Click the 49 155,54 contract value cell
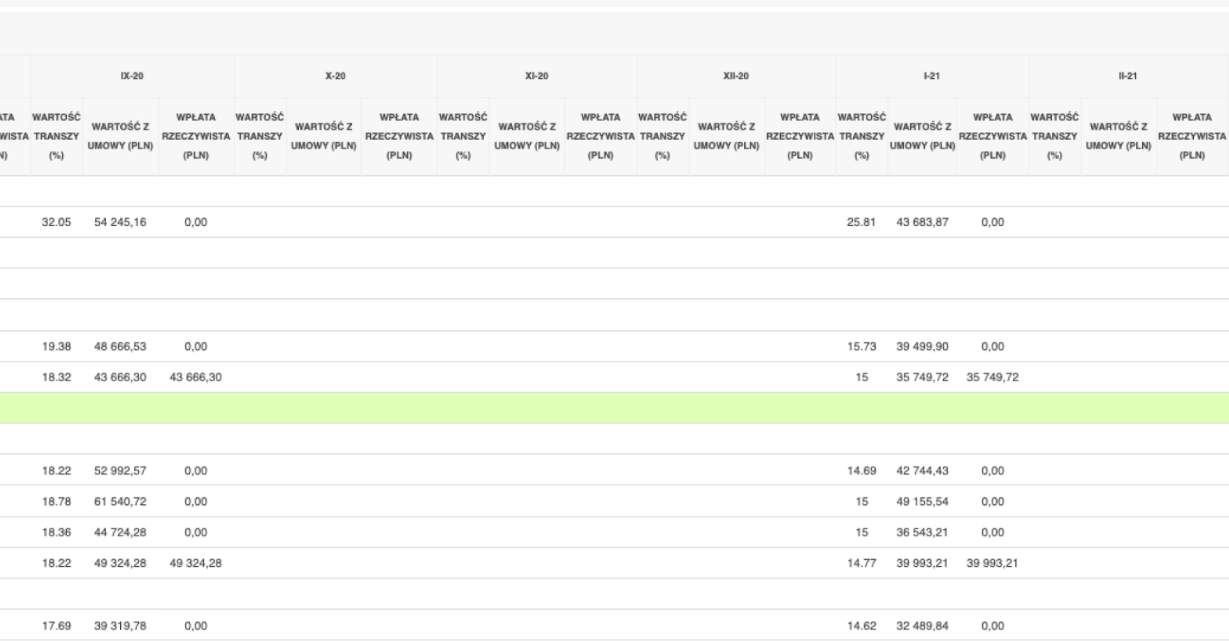Image resolution: width=1229 pixels, height=641 pixels. pyautogui.click(x=922, y=501)
